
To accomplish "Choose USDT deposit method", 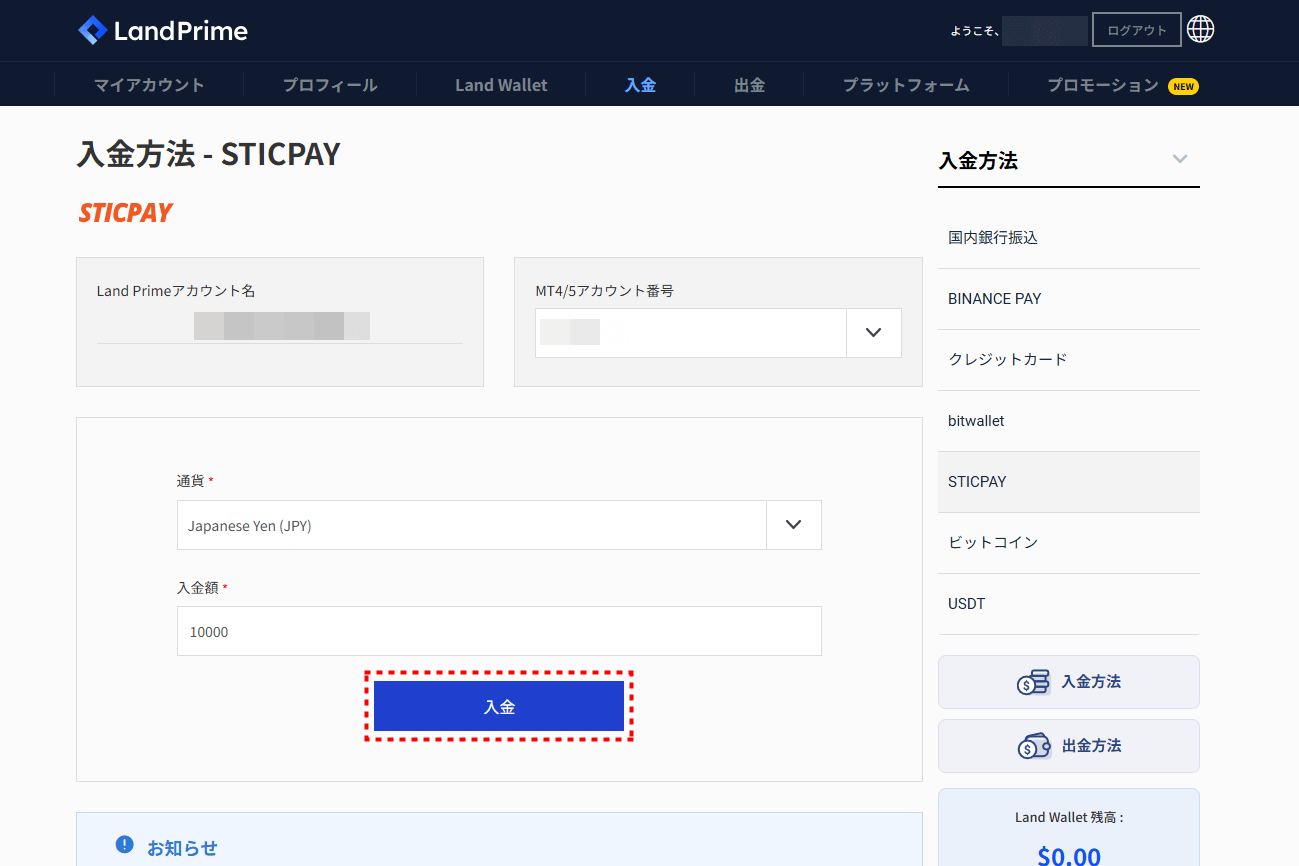I will tap(1069, 604).
